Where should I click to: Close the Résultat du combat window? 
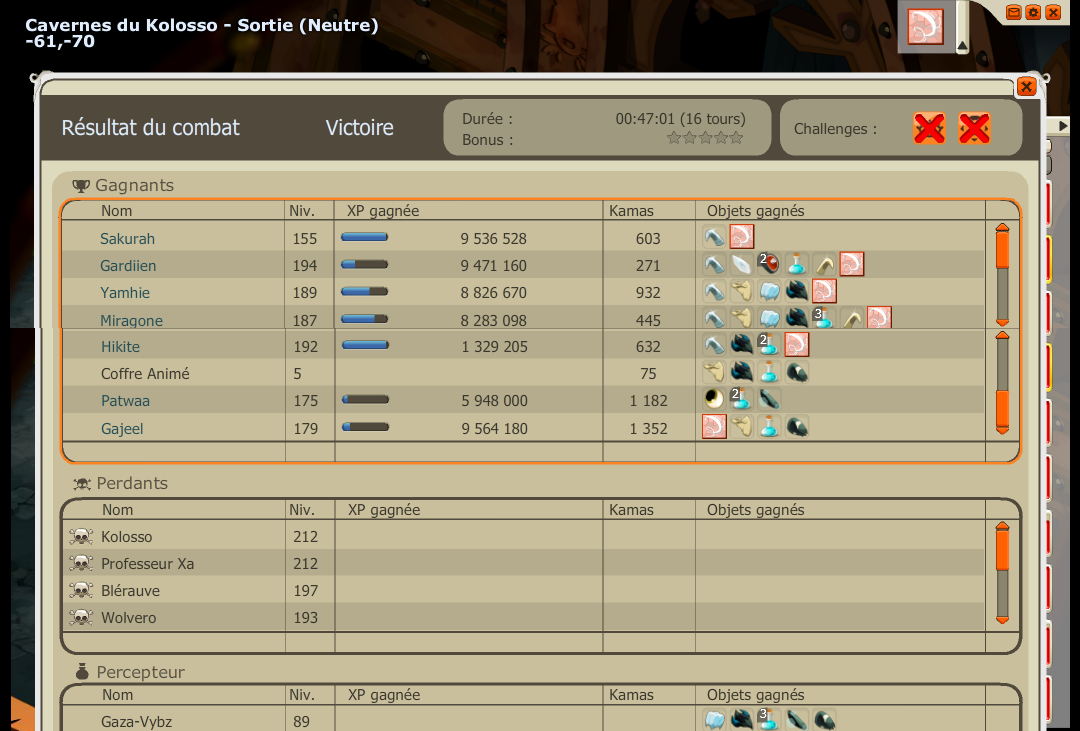1026,87
